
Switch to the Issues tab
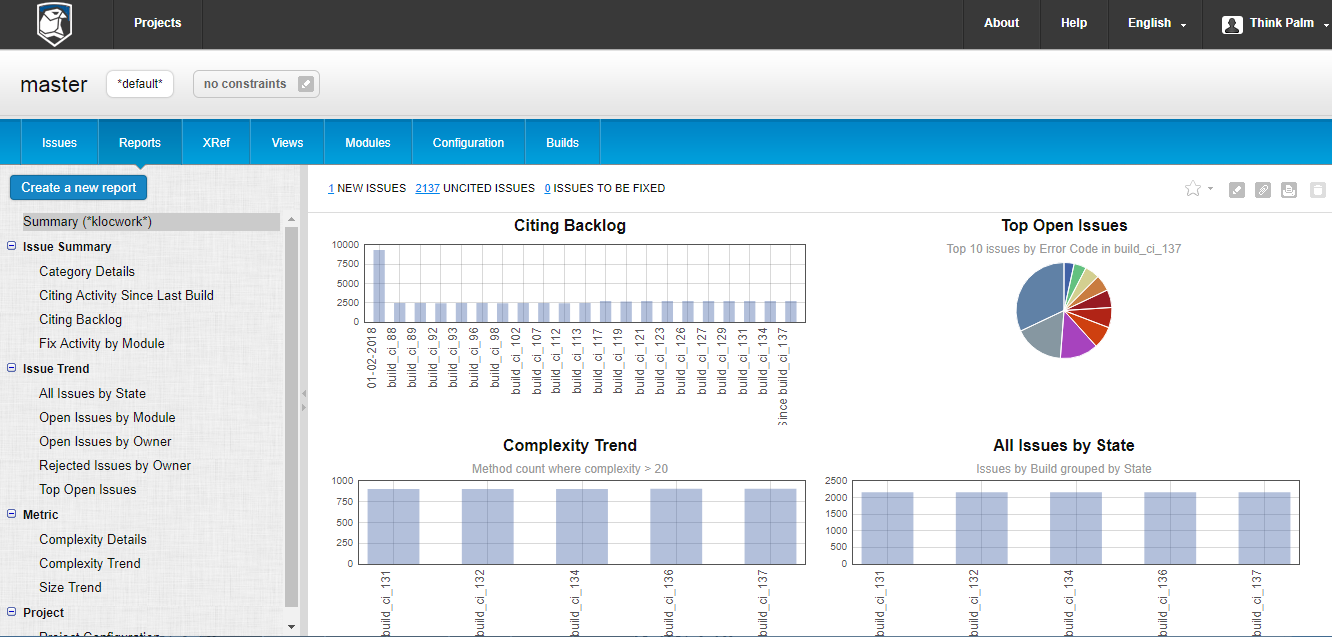(x=59, y=143)
